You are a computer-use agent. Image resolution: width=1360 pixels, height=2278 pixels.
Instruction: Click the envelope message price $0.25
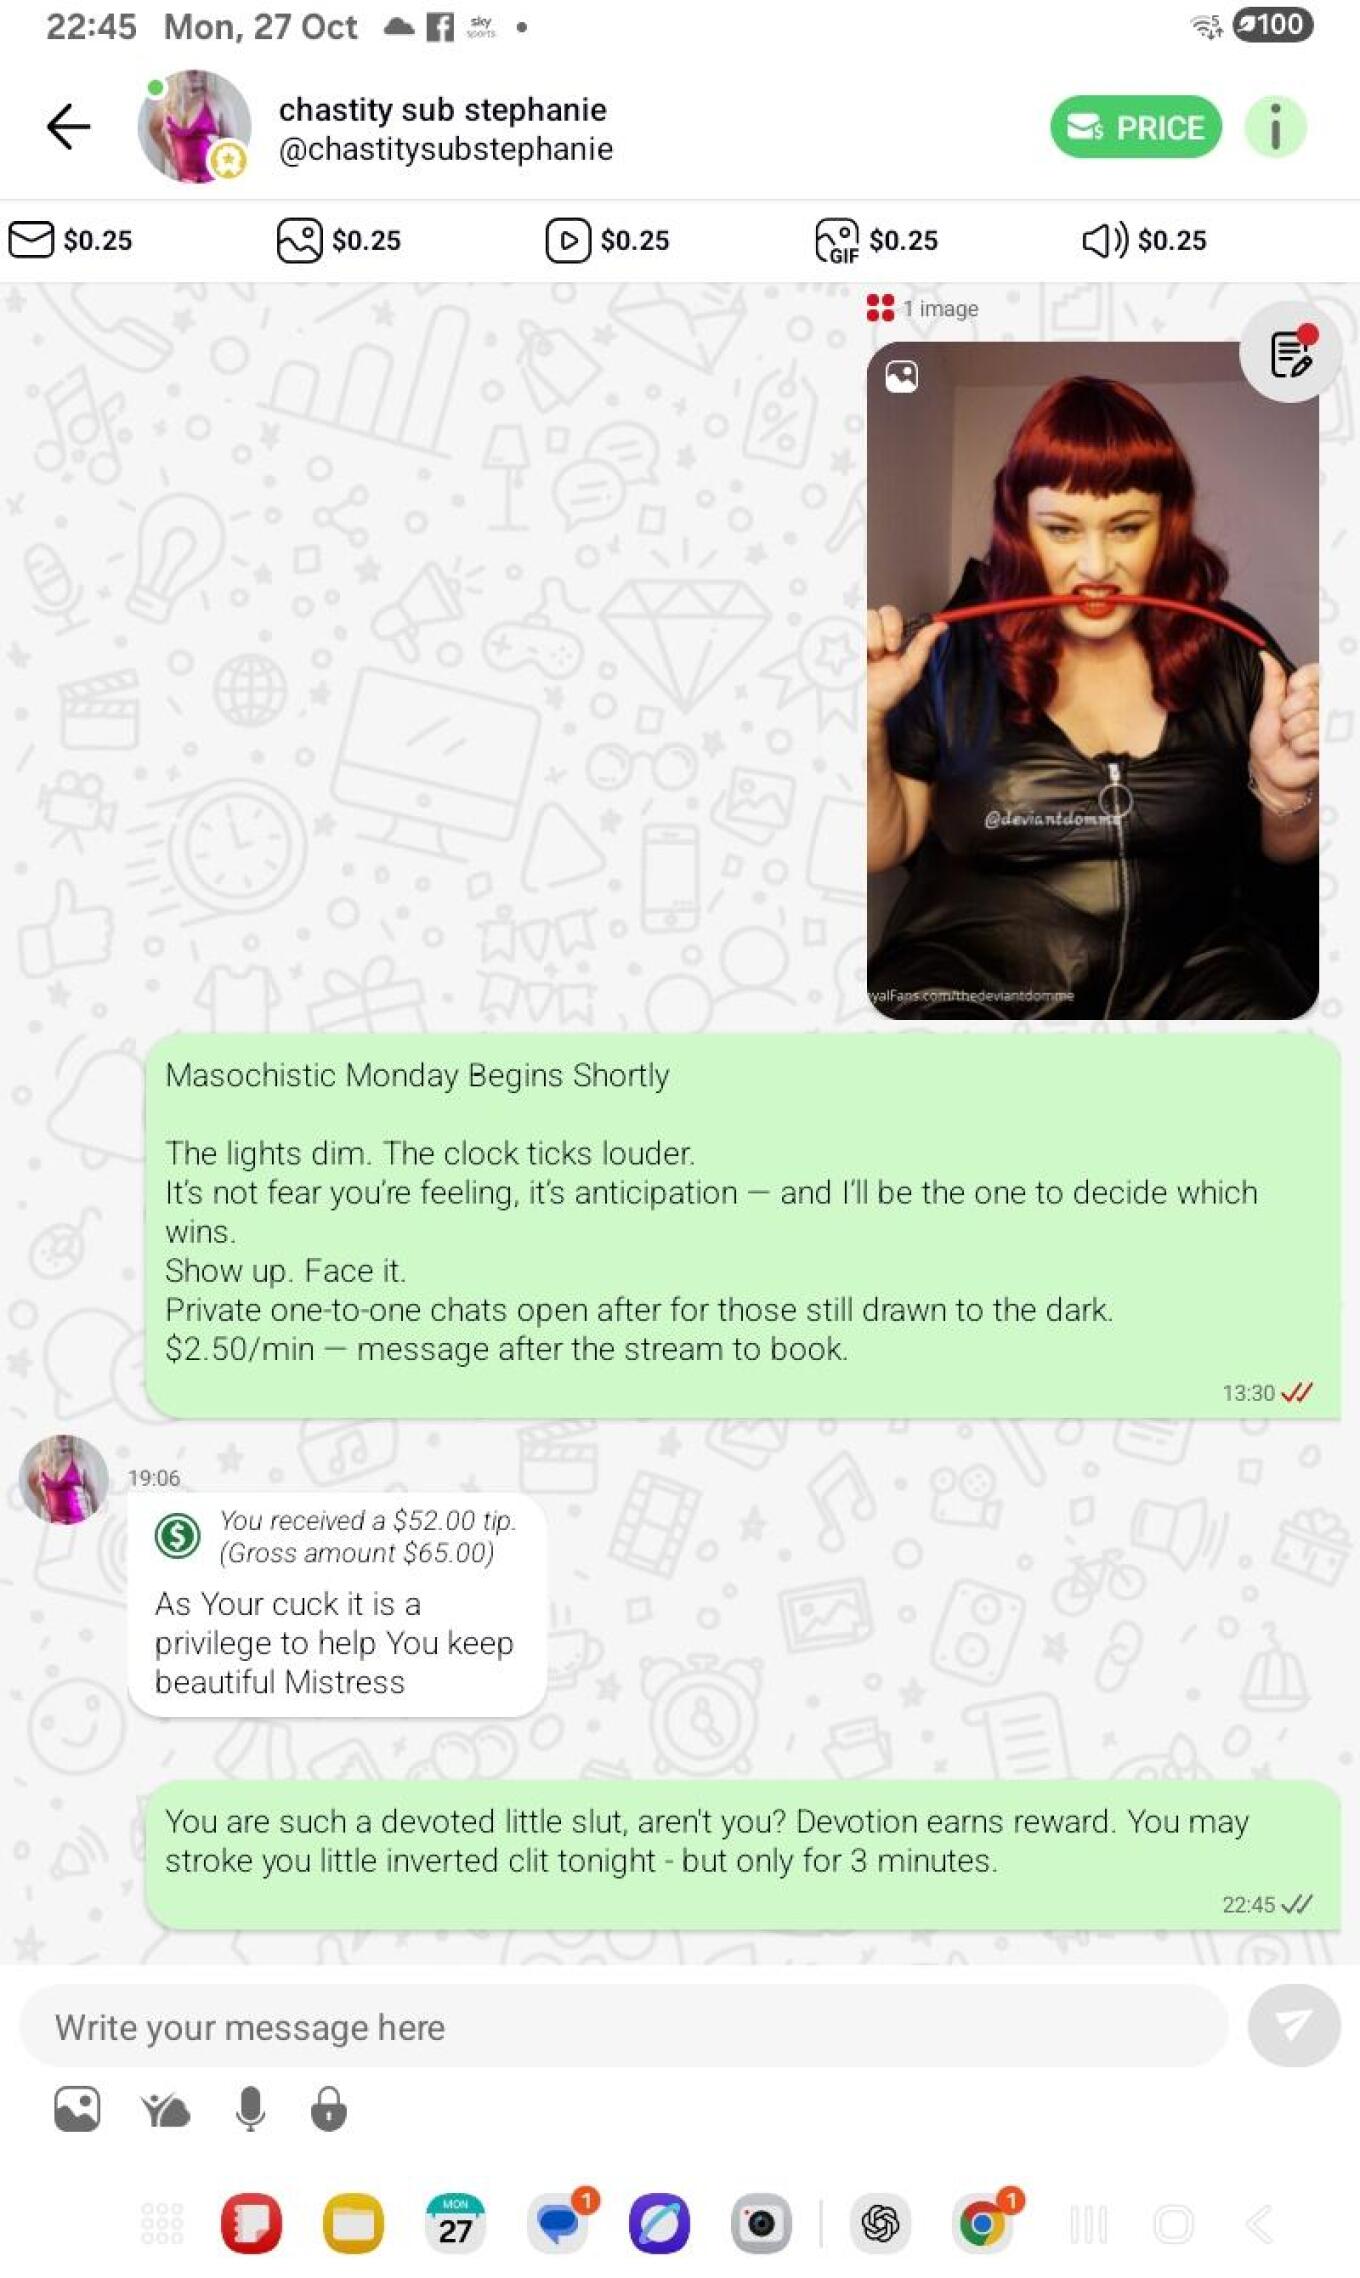click(71, 240)
